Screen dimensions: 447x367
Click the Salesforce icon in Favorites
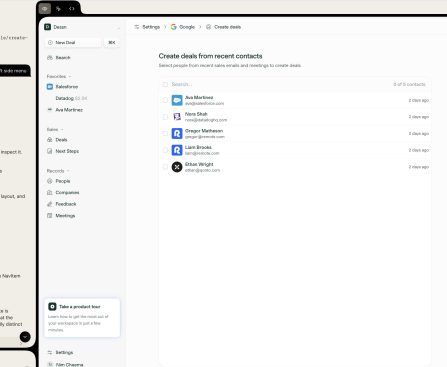[x=50, y=87]
